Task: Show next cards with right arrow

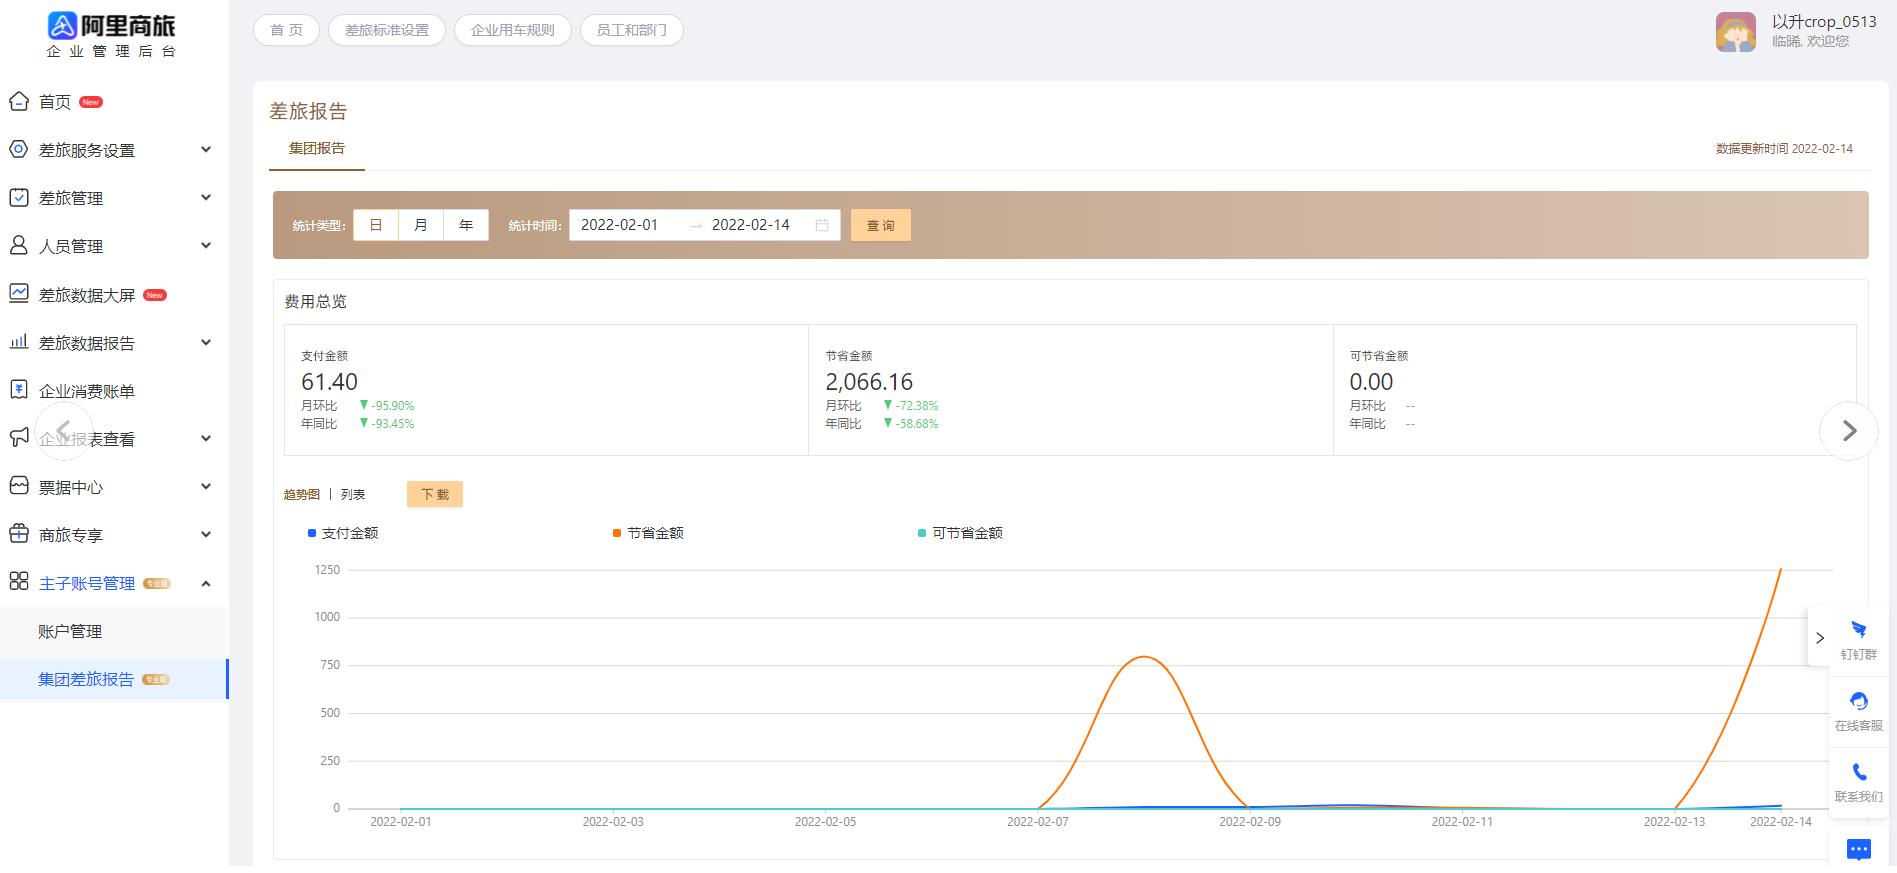Action: pyautogui.click(x=1849, y=431)
